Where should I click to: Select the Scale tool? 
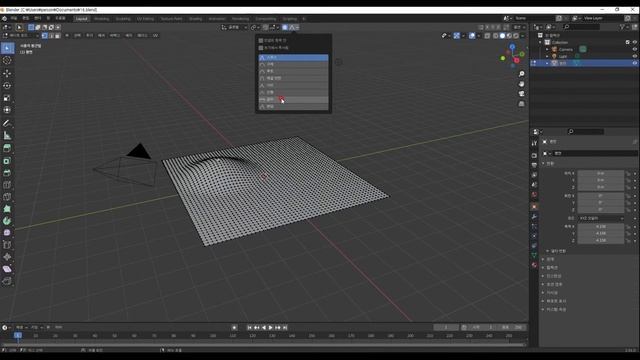pos(7,98)
